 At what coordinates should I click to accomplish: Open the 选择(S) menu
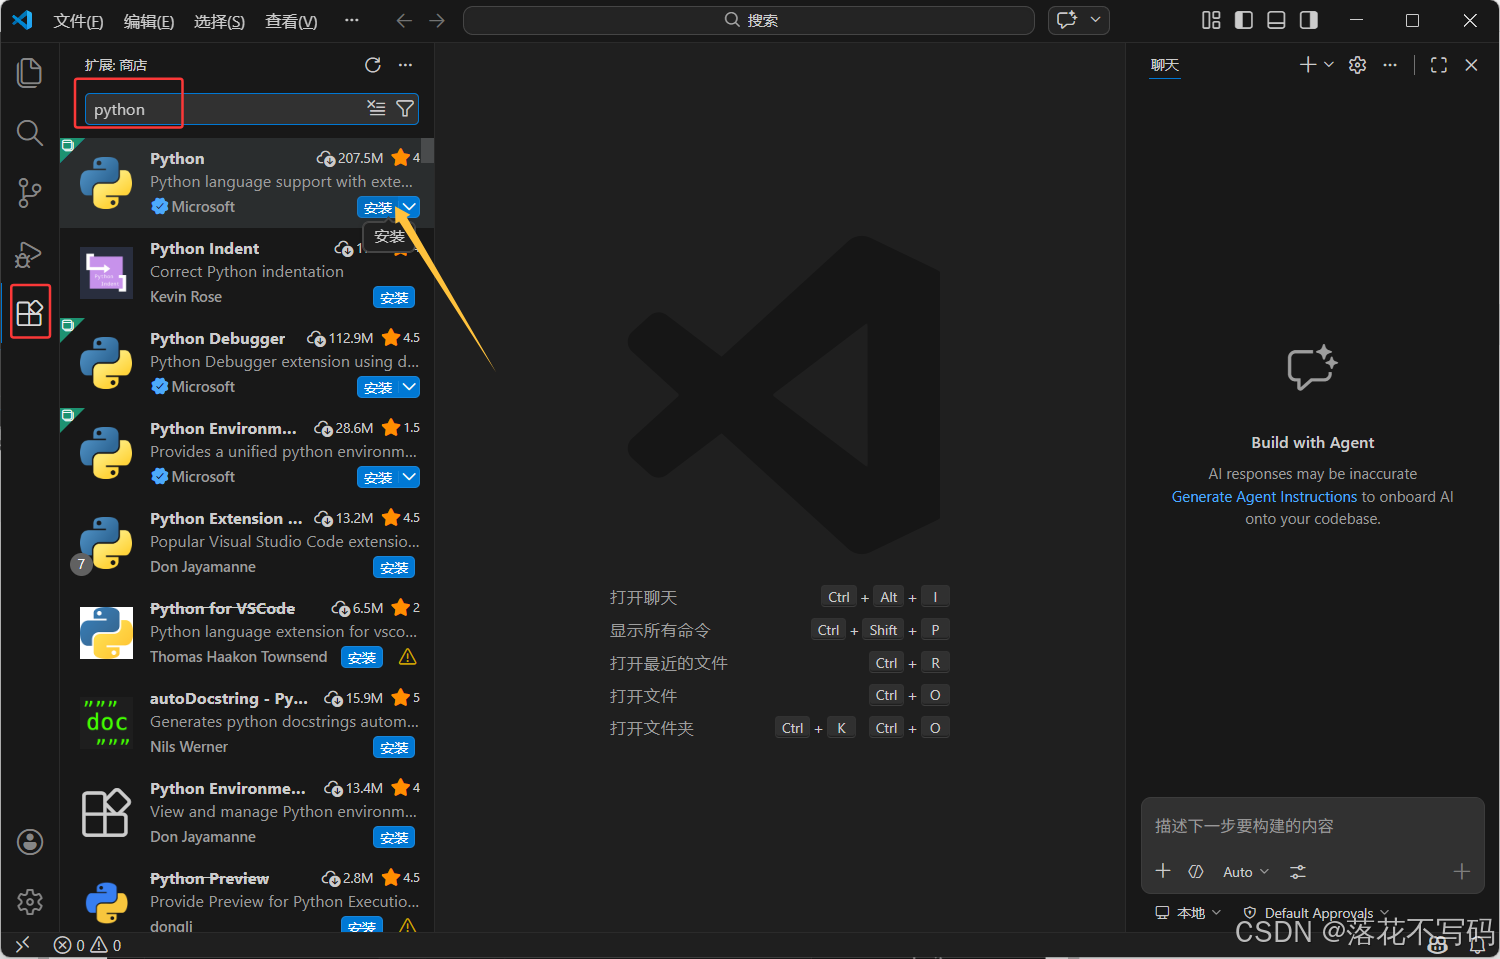219,21
